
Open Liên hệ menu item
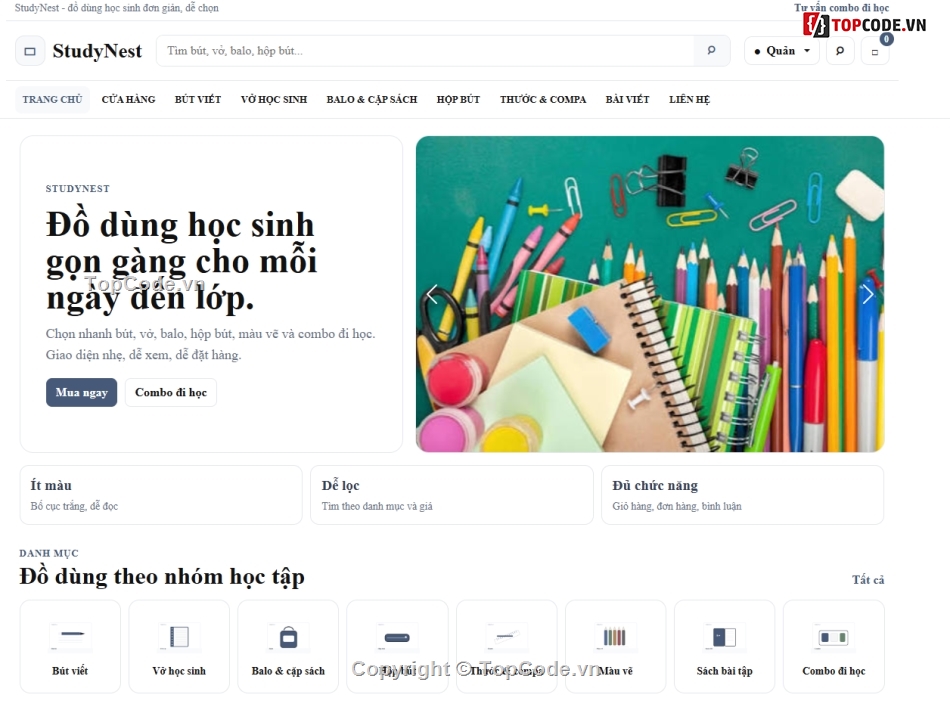pyautogui.click(x=689, y=99)
